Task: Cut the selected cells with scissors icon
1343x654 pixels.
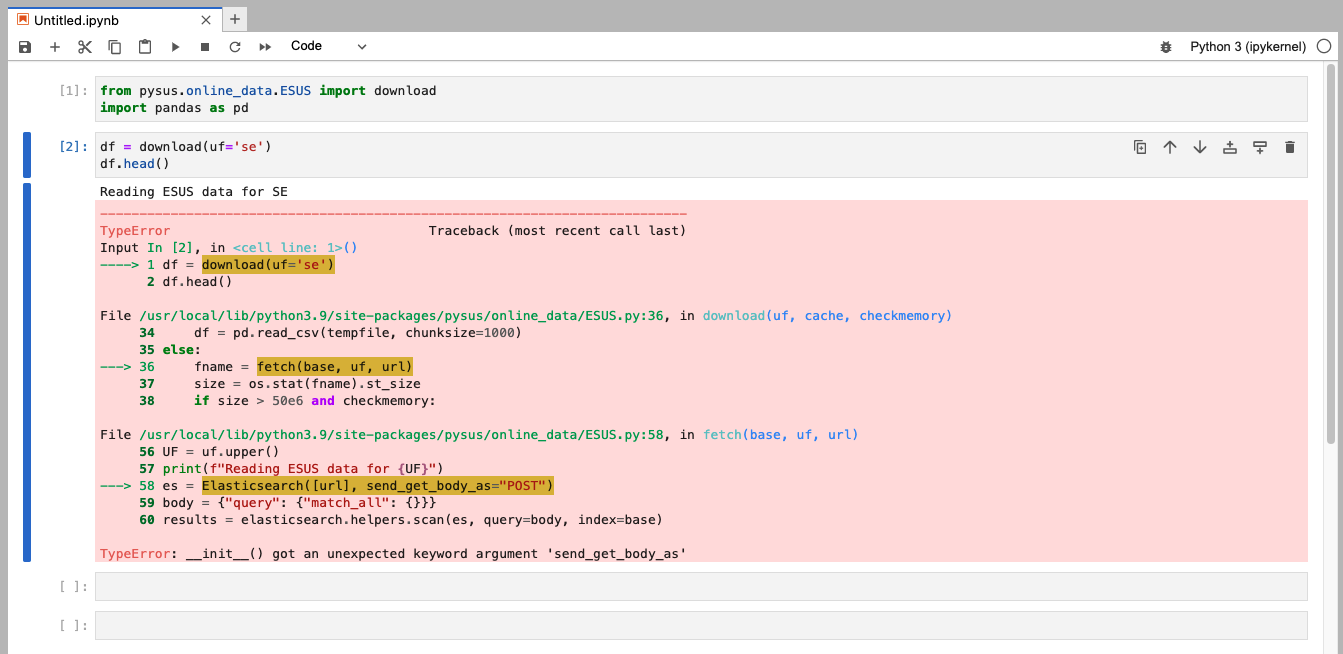Action: tap(84, 46)
